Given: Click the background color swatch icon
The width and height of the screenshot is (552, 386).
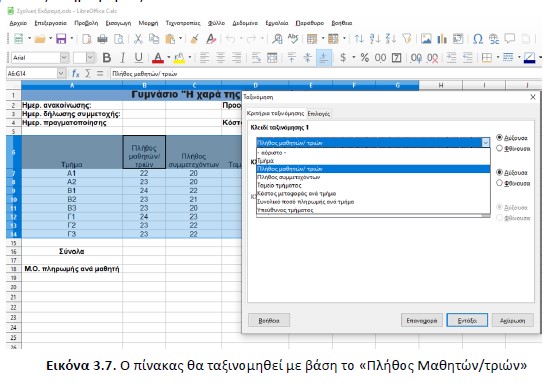Looking at the screenshot, I should point(529,57).
